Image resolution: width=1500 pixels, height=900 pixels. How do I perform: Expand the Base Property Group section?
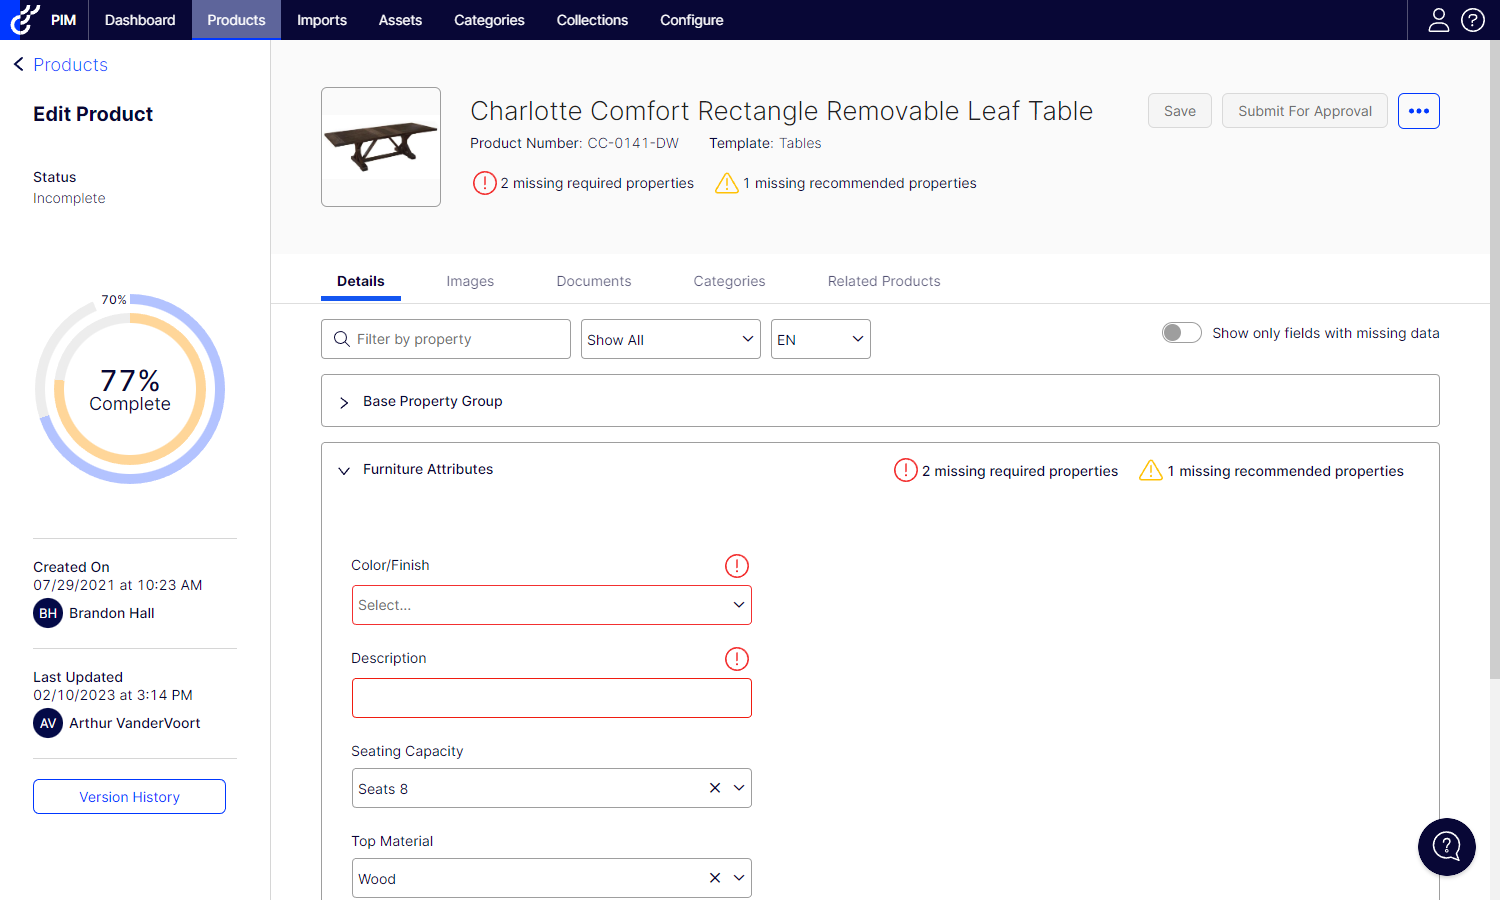pyautogui.click(x=344, y=402)
